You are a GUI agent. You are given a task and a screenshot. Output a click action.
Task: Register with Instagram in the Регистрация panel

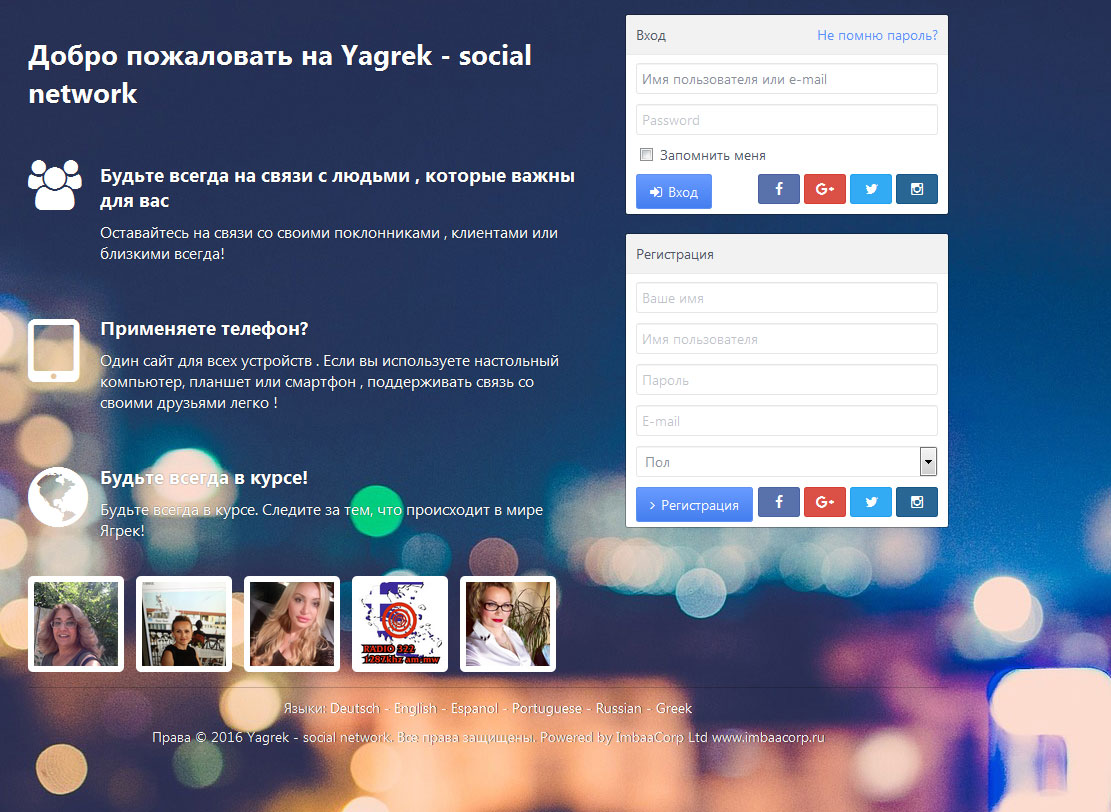click(x=916, y=503)
